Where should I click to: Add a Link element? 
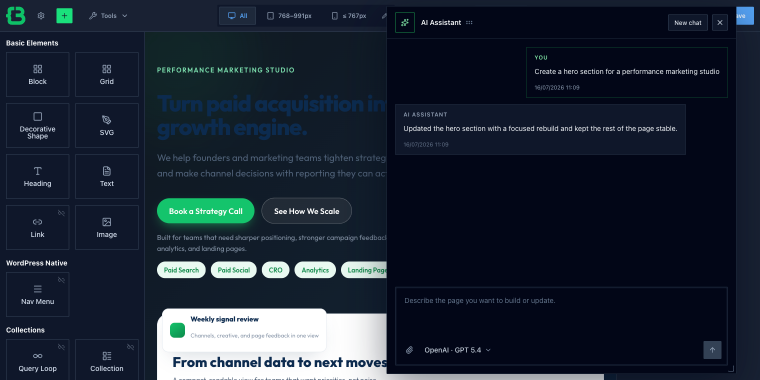[37, 227]
